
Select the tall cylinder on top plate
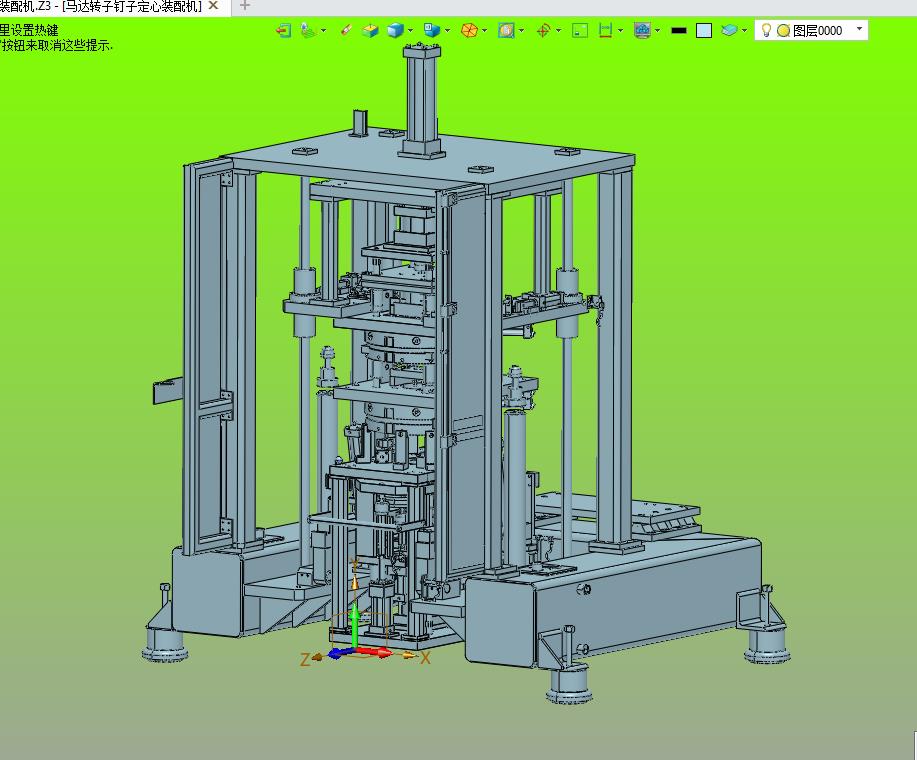coord(420,99)
